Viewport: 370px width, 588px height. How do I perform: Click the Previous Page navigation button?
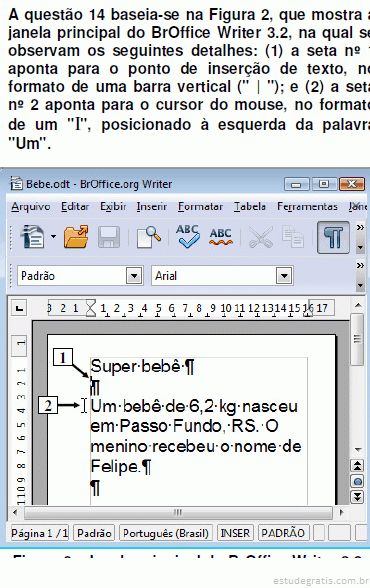[358, 466]
